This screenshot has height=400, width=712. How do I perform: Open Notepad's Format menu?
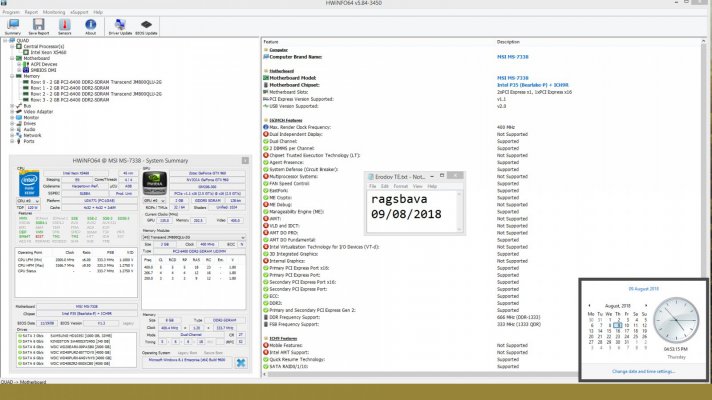(400, 186)
